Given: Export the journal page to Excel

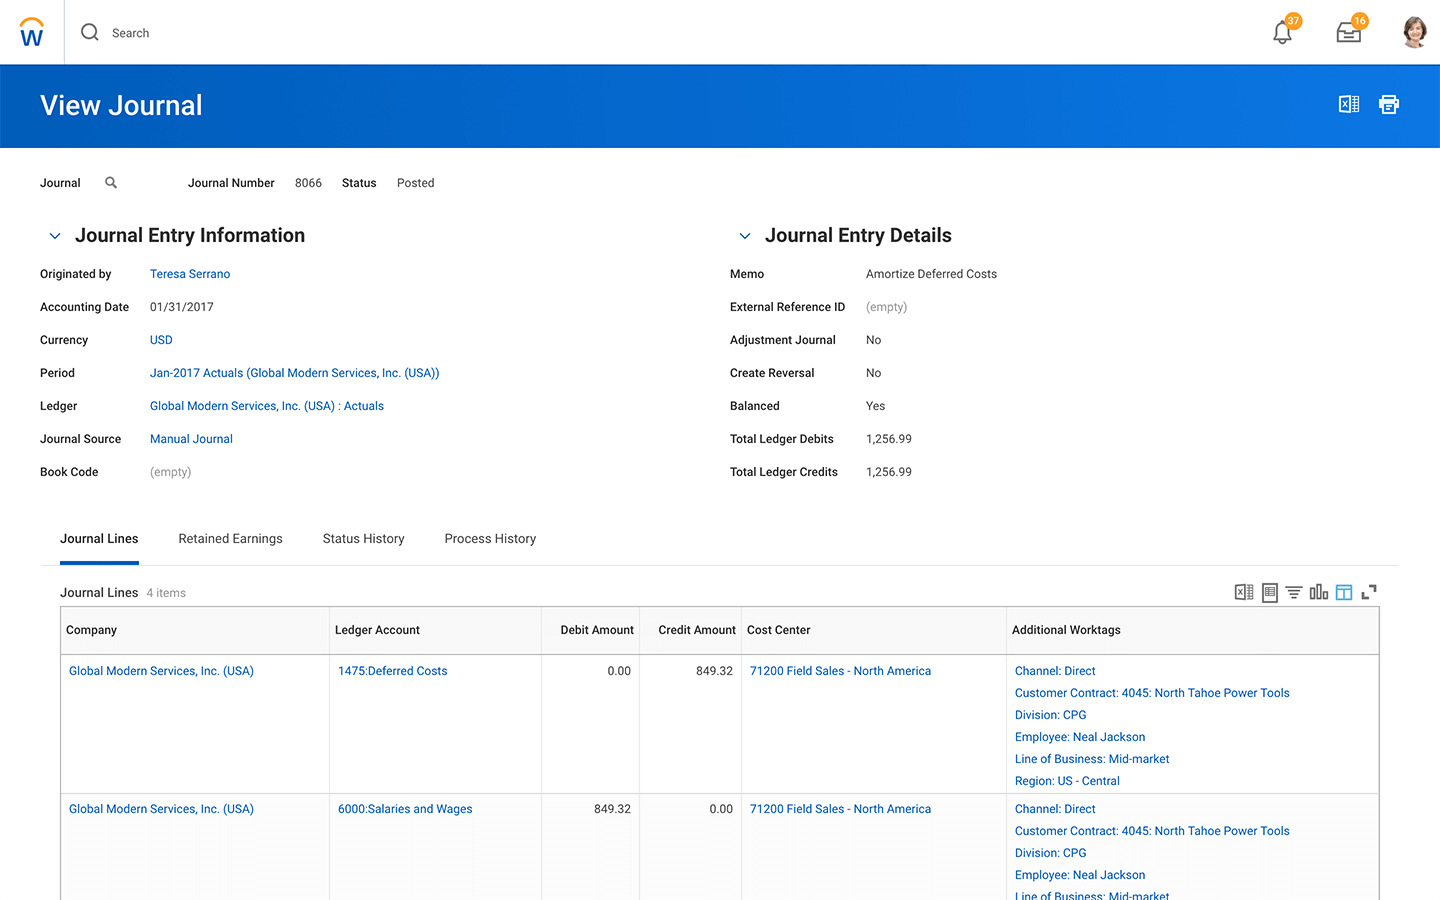Looking at the screenshot, I should tap(1349, 104).
